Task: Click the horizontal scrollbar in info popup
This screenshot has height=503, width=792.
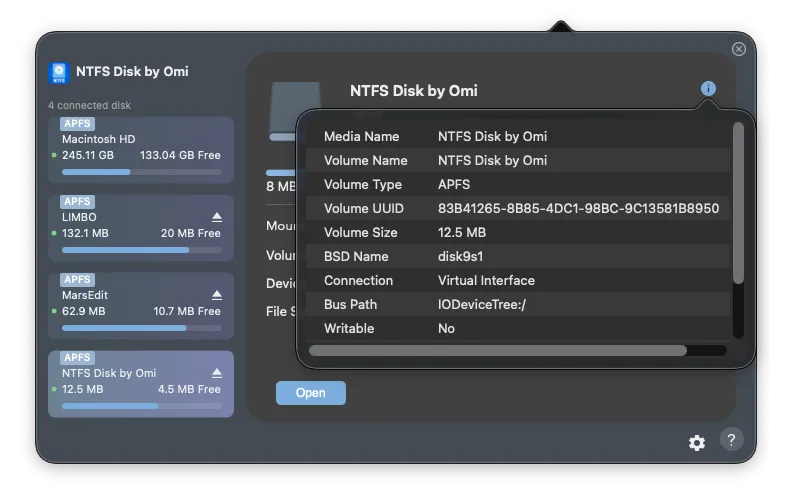Action: click(x=498, y=351)
